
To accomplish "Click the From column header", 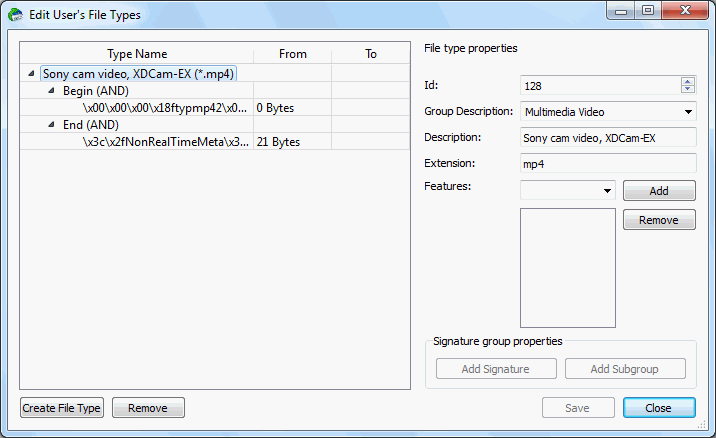I will 293,54.
